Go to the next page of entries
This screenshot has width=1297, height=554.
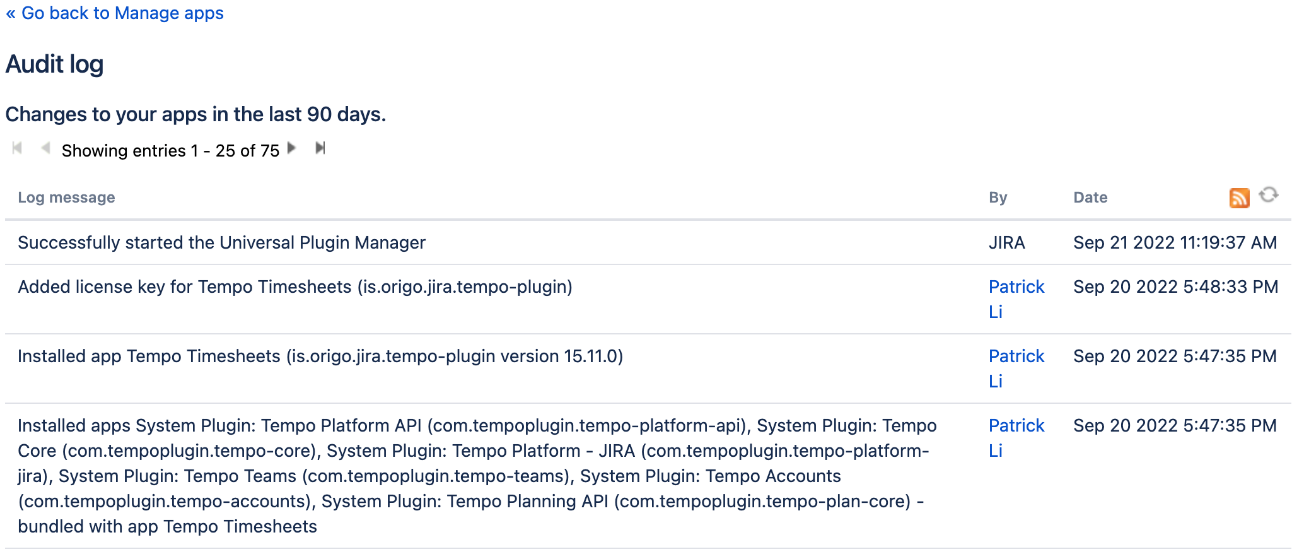pos(292,149)
